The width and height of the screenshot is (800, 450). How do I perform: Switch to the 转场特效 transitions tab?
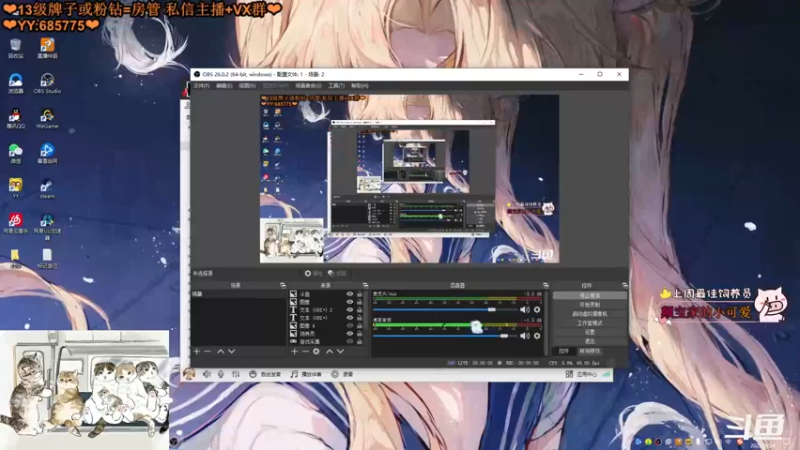coord(589,351)
